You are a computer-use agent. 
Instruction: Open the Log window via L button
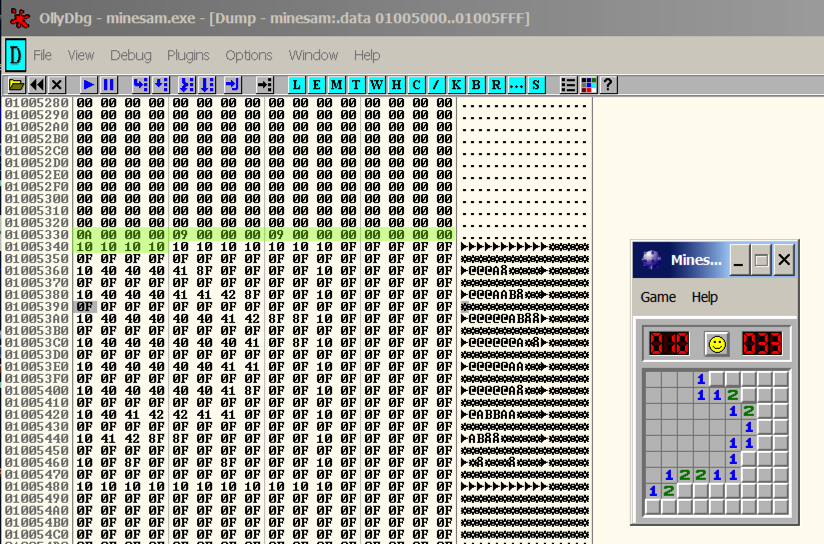point(297,85)
